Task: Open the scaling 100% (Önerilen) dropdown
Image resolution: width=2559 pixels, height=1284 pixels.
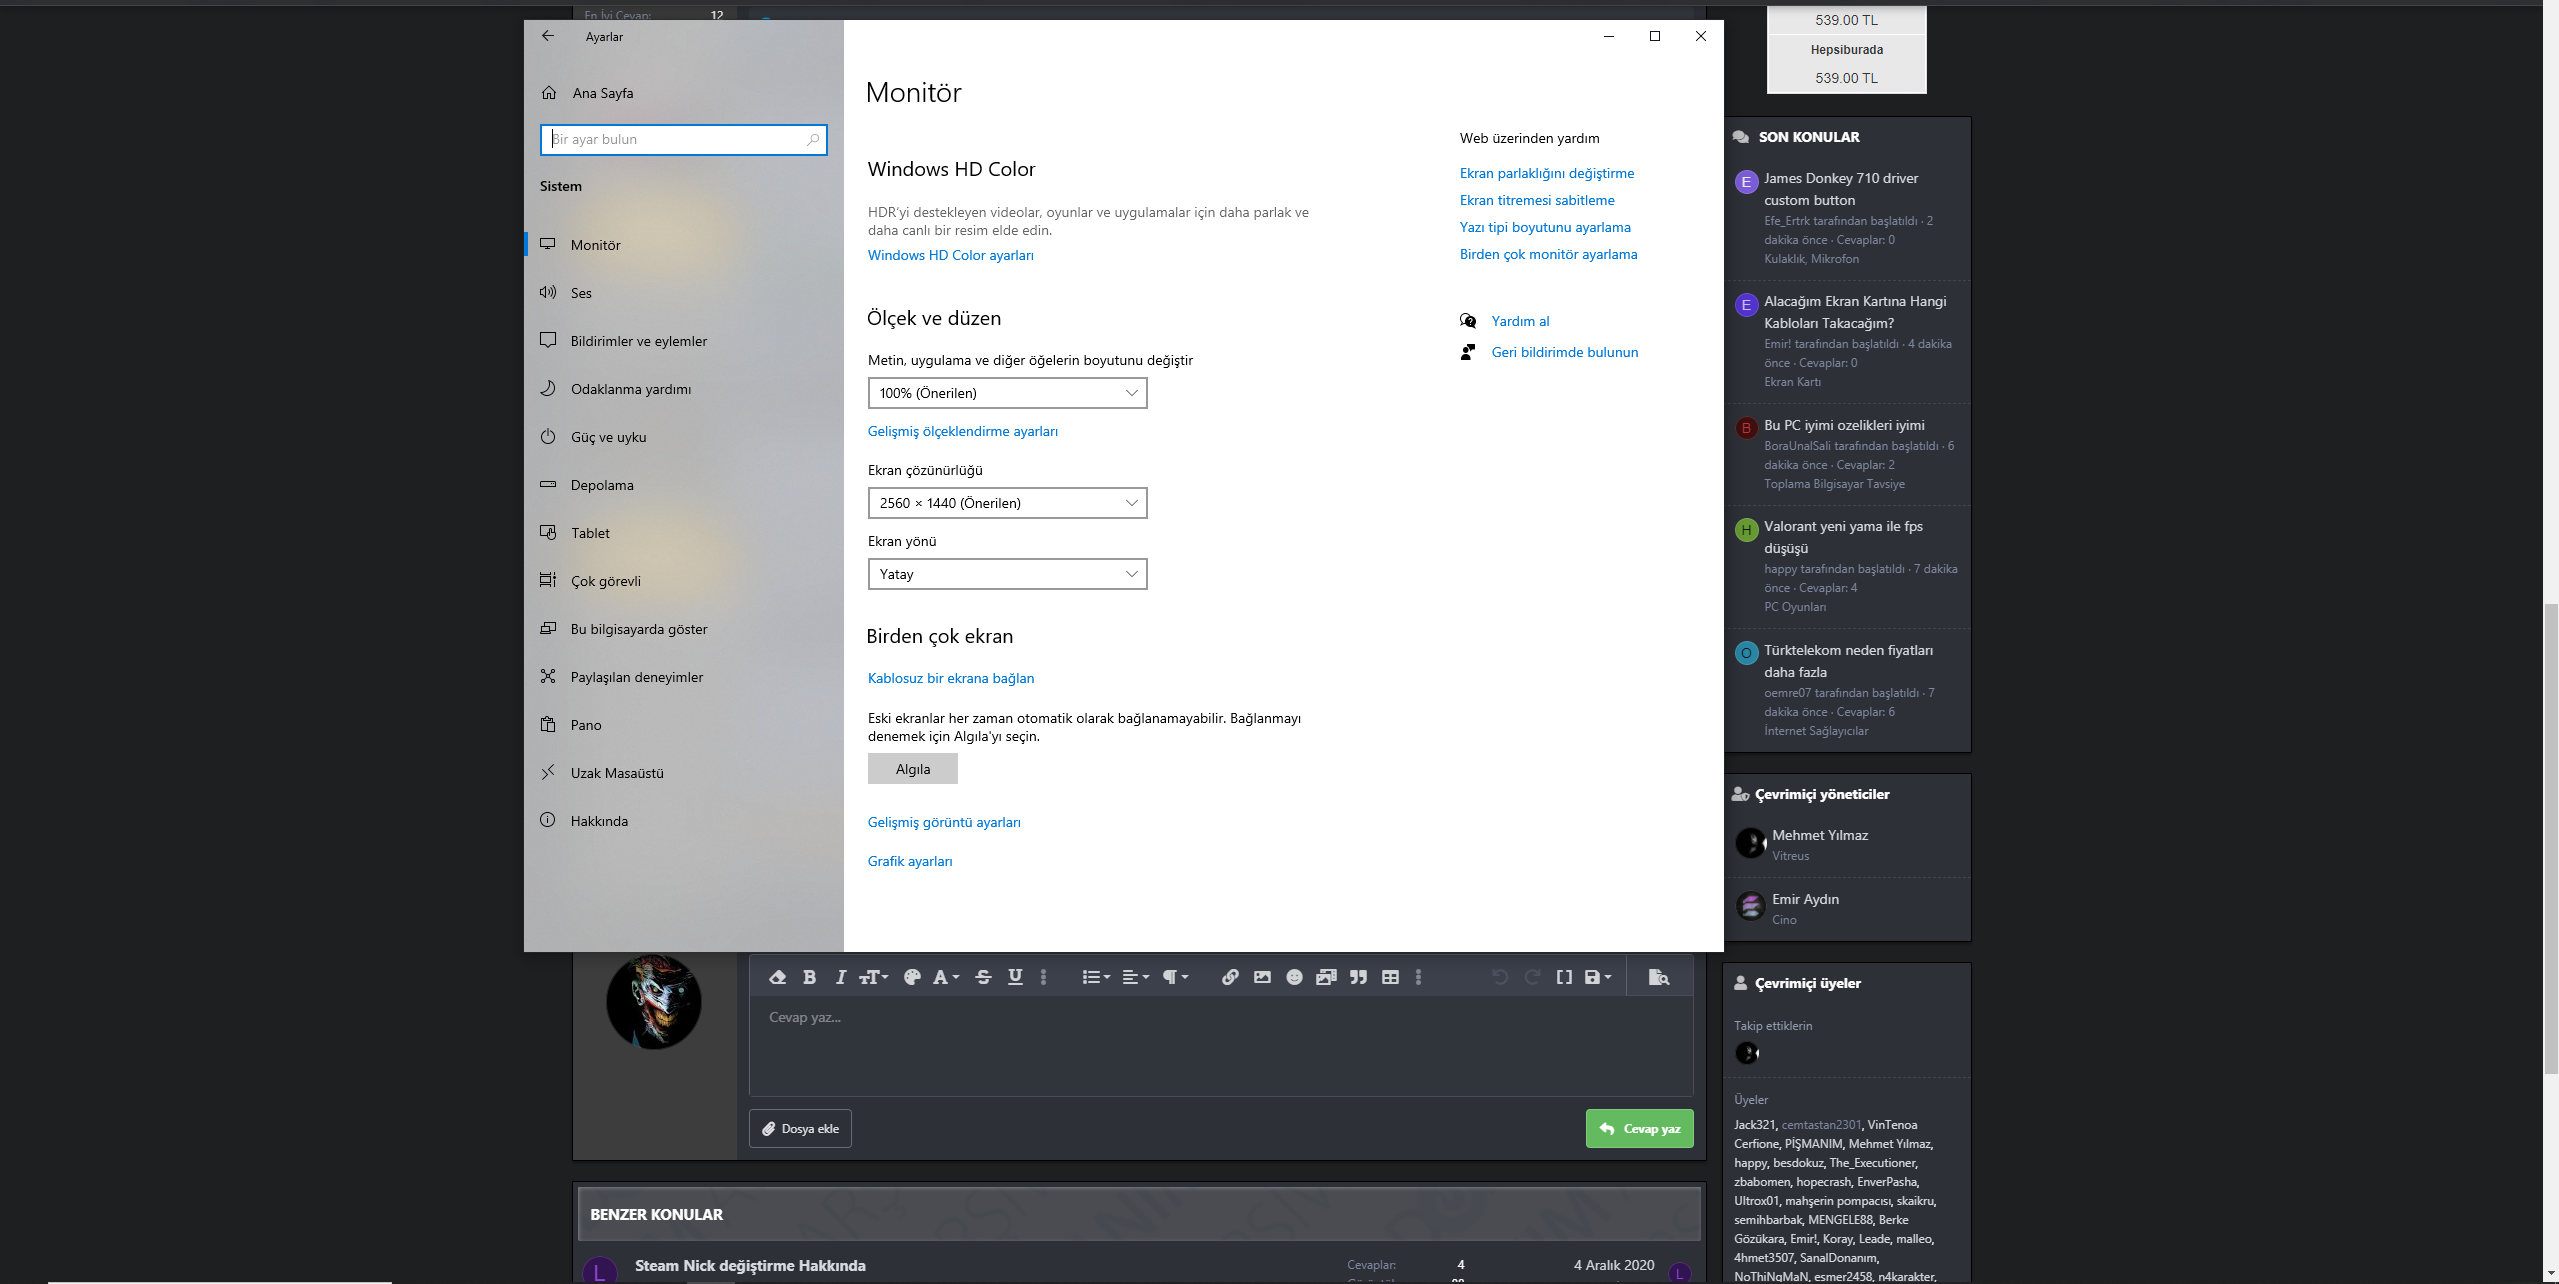Action: [x=1007, y=393]
